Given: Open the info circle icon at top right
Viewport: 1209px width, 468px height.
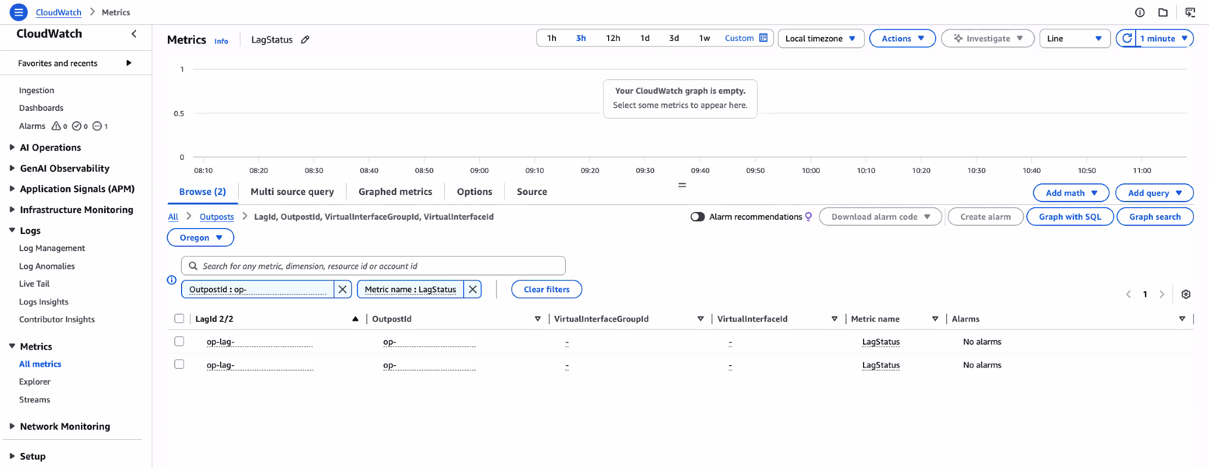Looking at the screenshot, I should click(1139, 13).
